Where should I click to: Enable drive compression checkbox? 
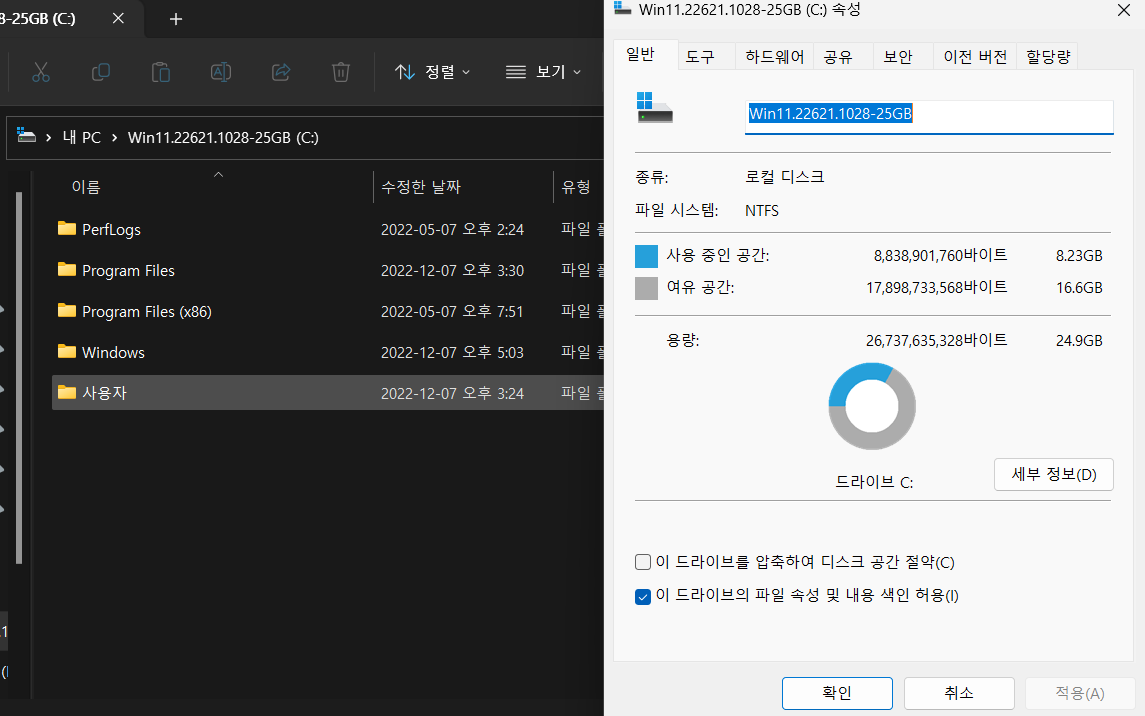(643, 562)
